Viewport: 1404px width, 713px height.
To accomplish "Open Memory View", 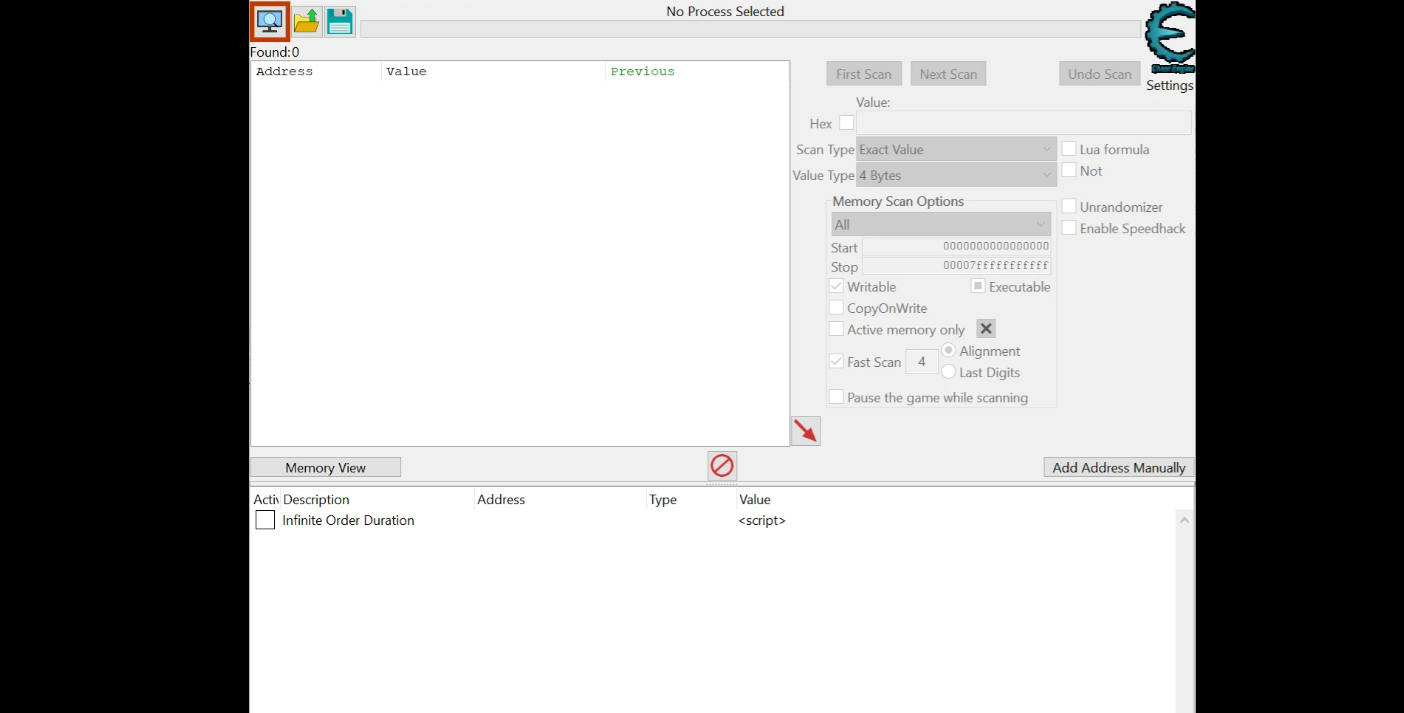I will (325, 467).
